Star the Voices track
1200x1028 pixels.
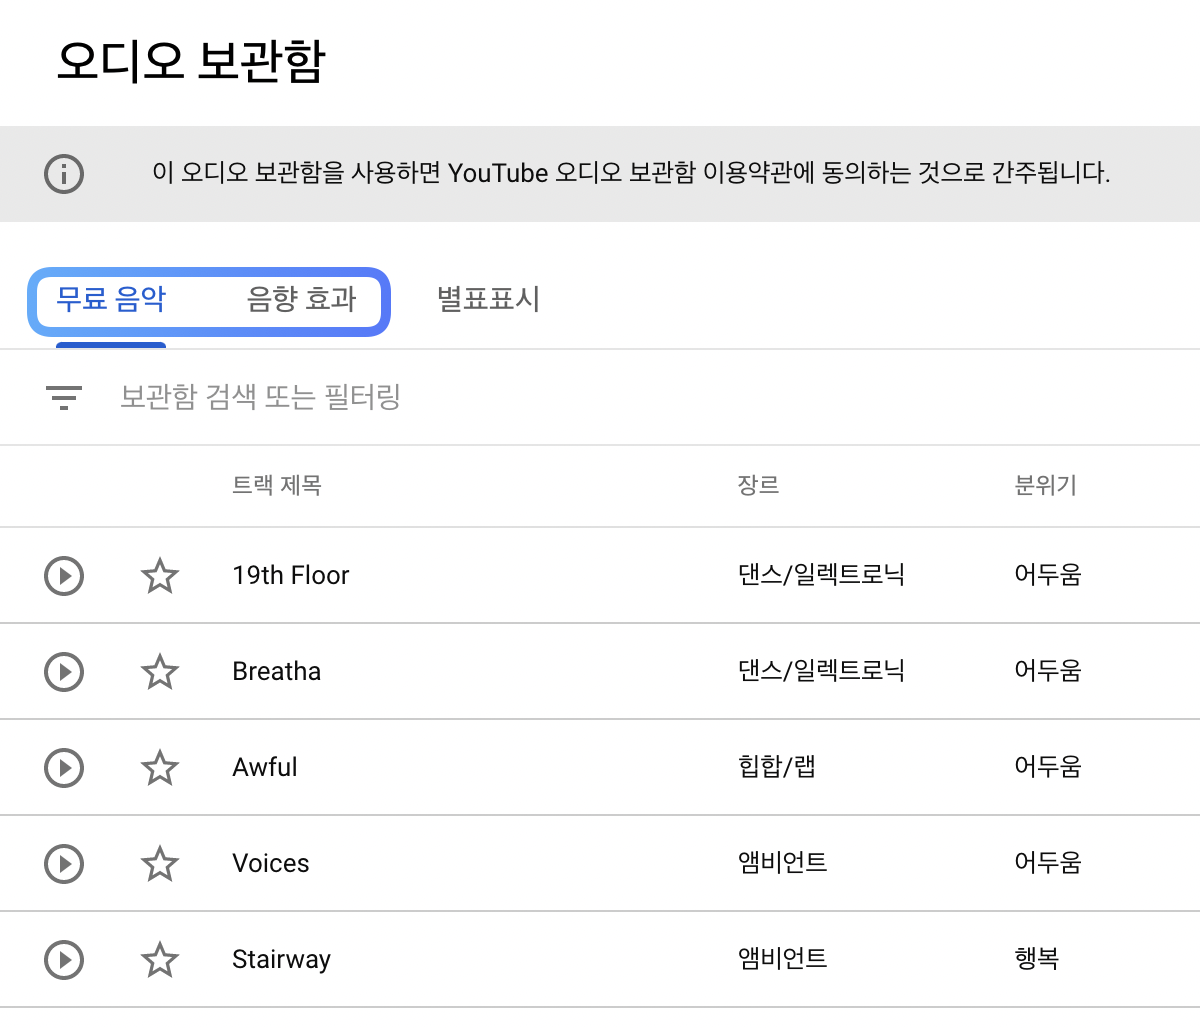tap(160, 864)
